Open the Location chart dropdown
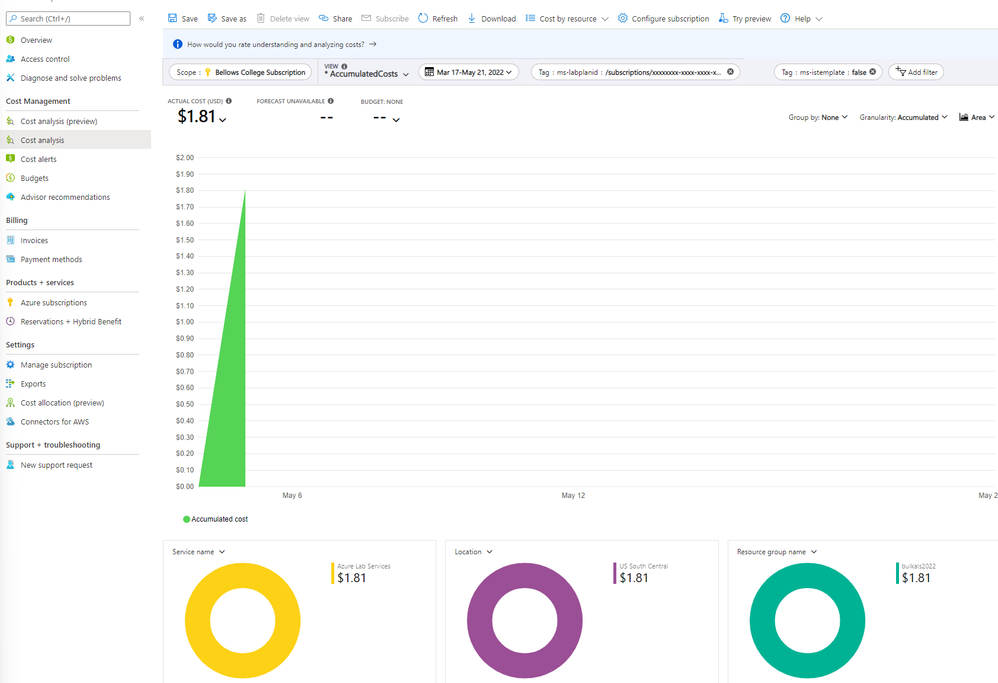Image resolution: width=998 pixels, height=683 pixels. [x=474, y=552]
